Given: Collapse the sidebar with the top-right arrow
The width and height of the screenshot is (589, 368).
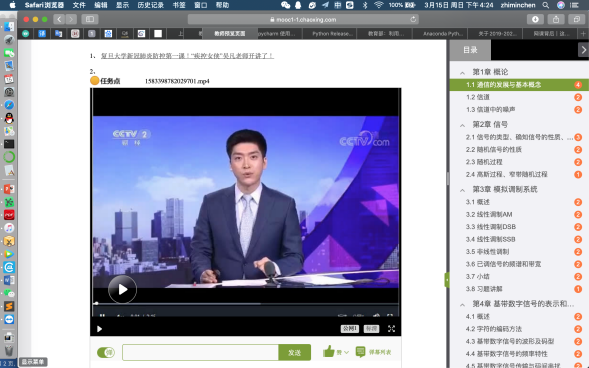Looking at the screenshot, I should pyautogui.click(x=583, y=50).
